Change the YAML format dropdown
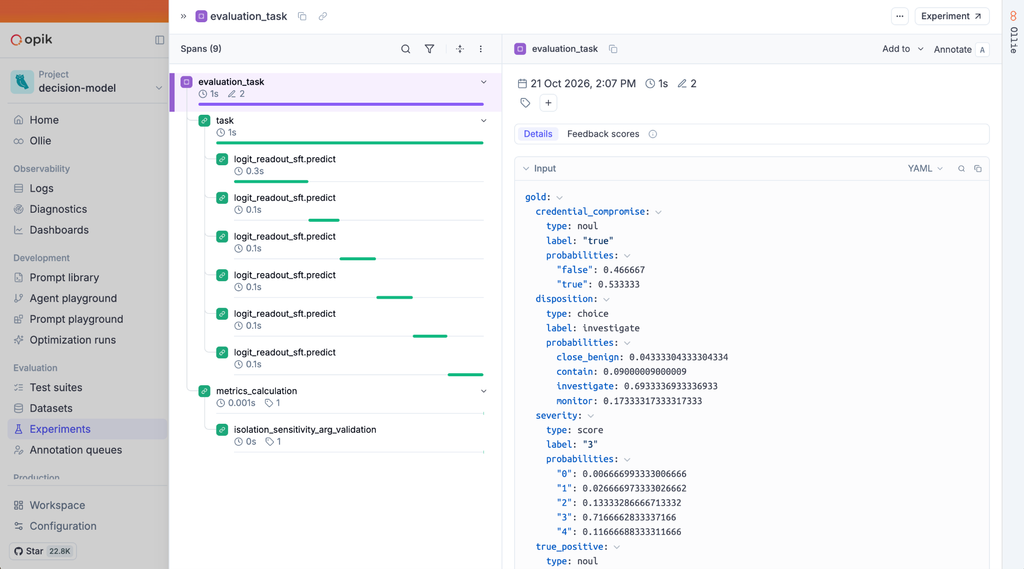Image resolution: width=1024 pixels, height=569 pixels. (x=925, y=169)
